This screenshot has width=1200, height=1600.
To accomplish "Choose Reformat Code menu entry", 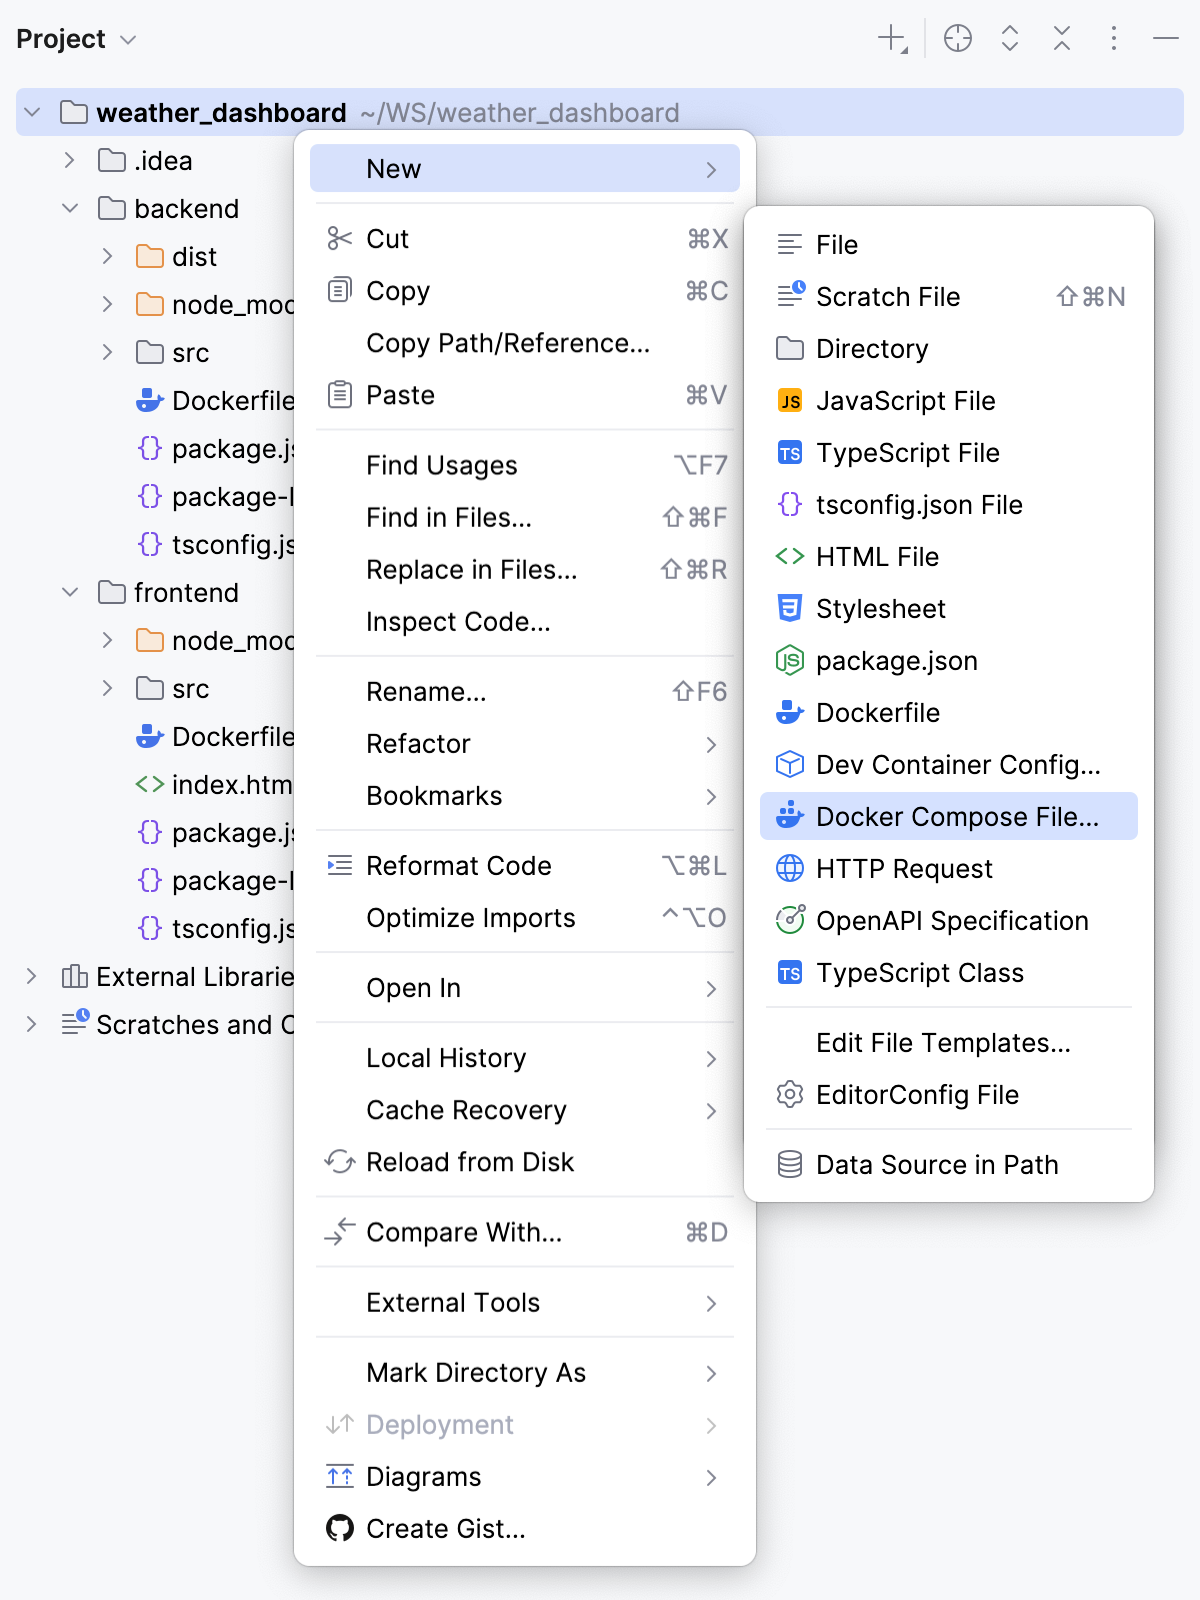I will click(x=525, y=865).
